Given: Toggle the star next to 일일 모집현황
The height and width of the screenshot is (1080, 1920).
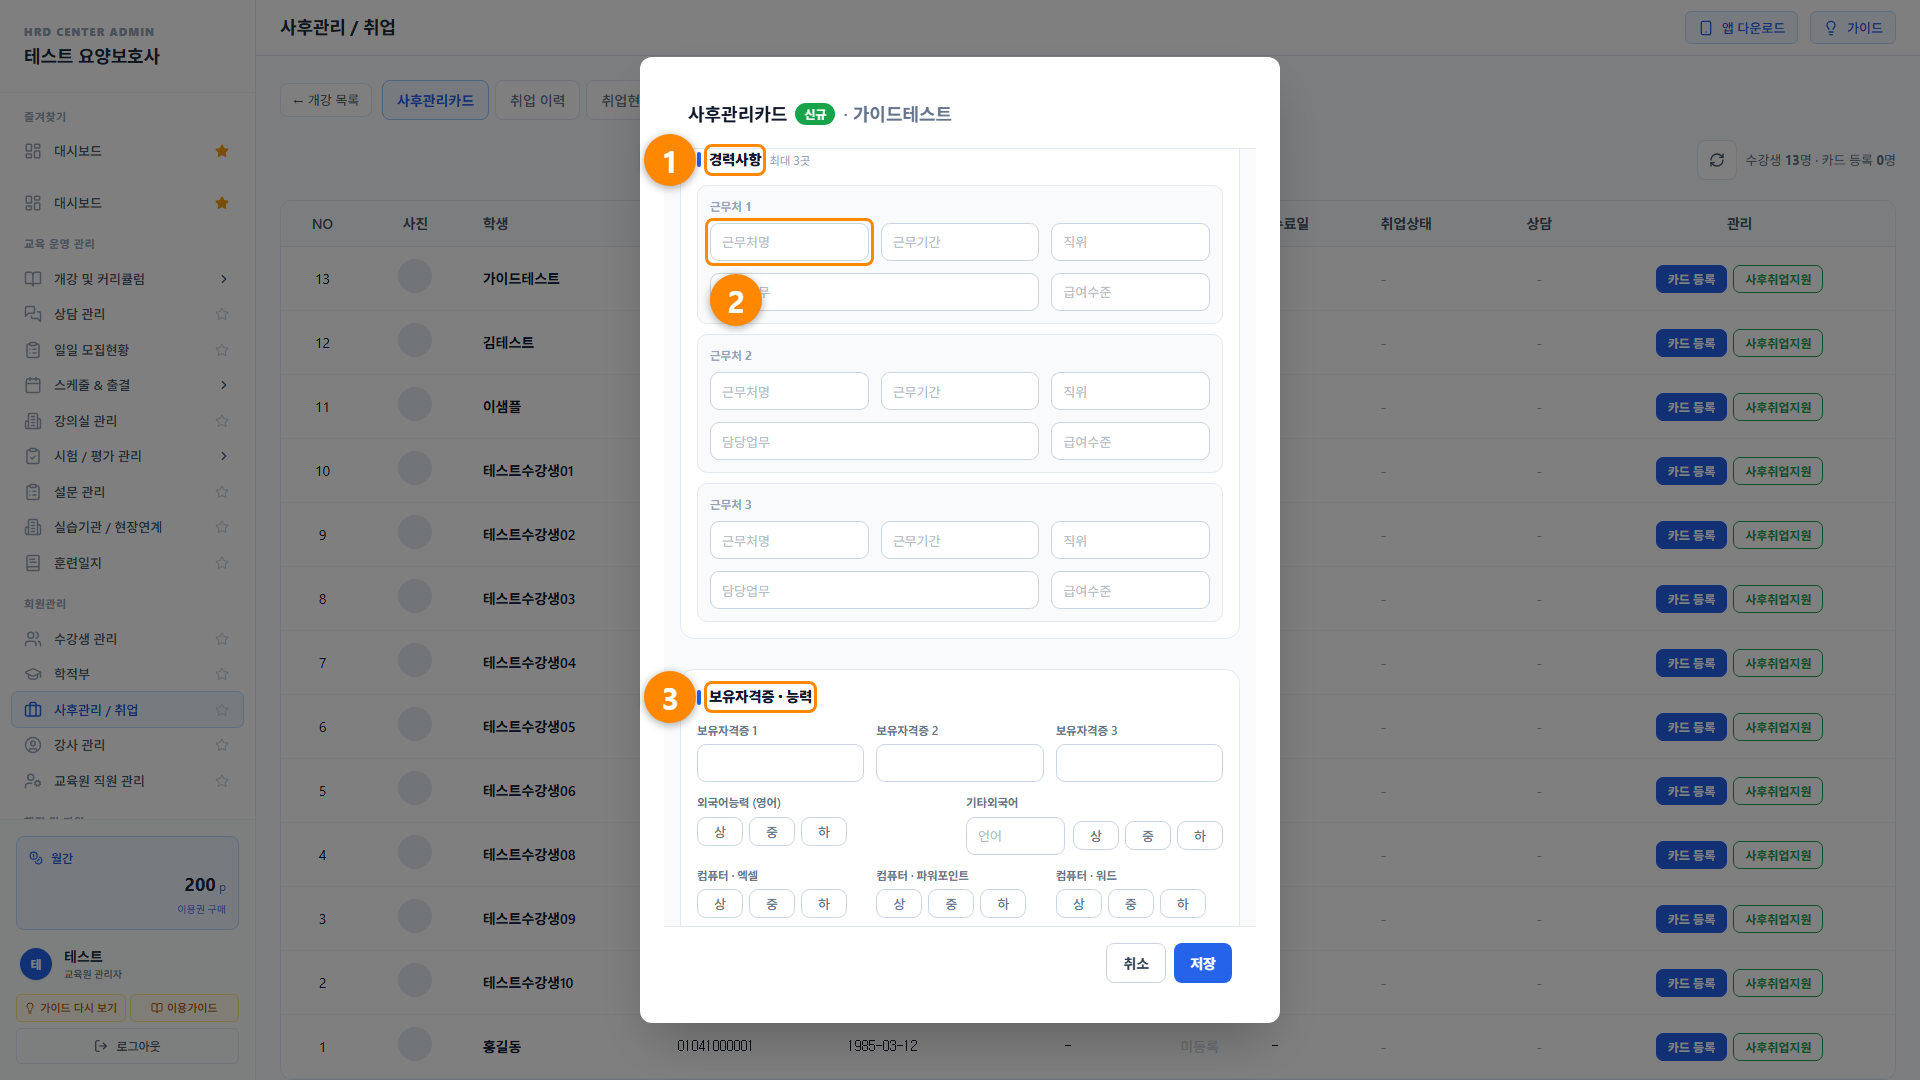Looking at the screenshot, I should (222, 350).
